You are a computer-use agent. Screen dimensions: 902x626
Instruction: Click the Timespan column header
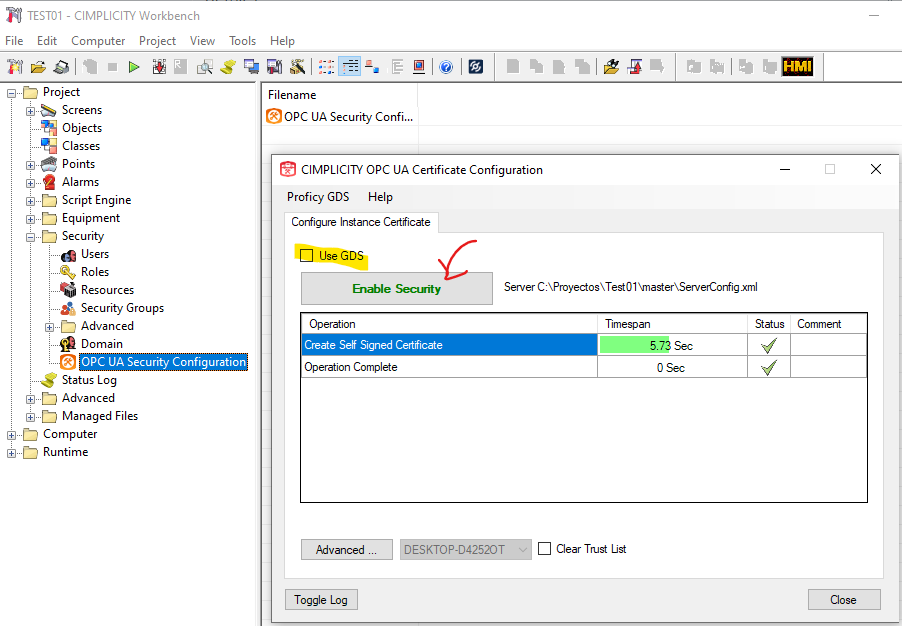pos(672,324)
